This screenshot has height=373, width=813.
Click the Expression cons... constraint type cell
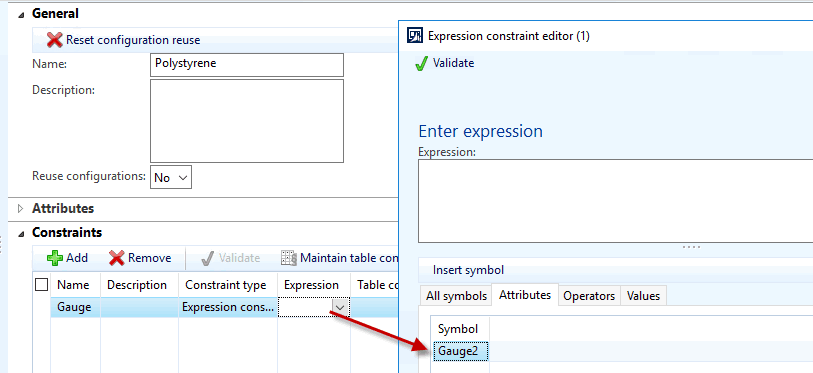click(228, 307)
